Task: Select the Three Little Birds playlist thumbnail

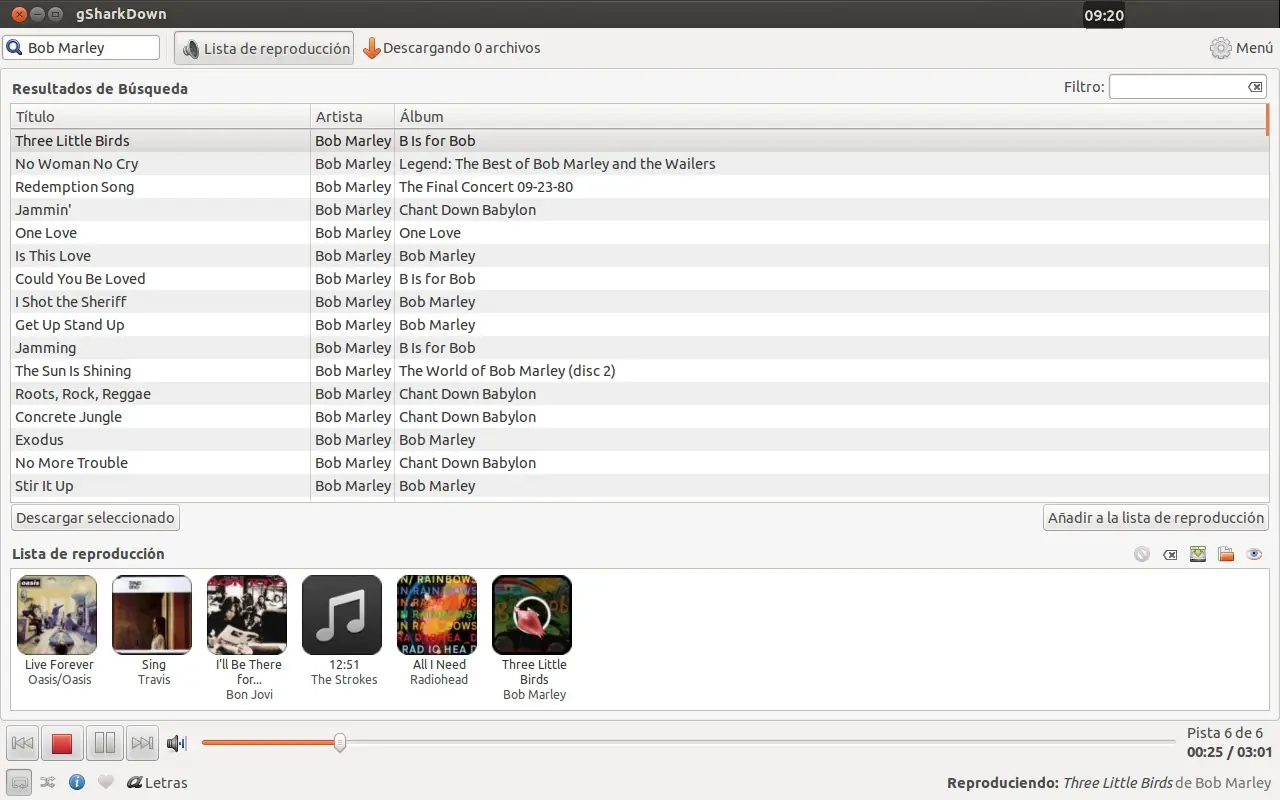Action: (x=532, y=615)
